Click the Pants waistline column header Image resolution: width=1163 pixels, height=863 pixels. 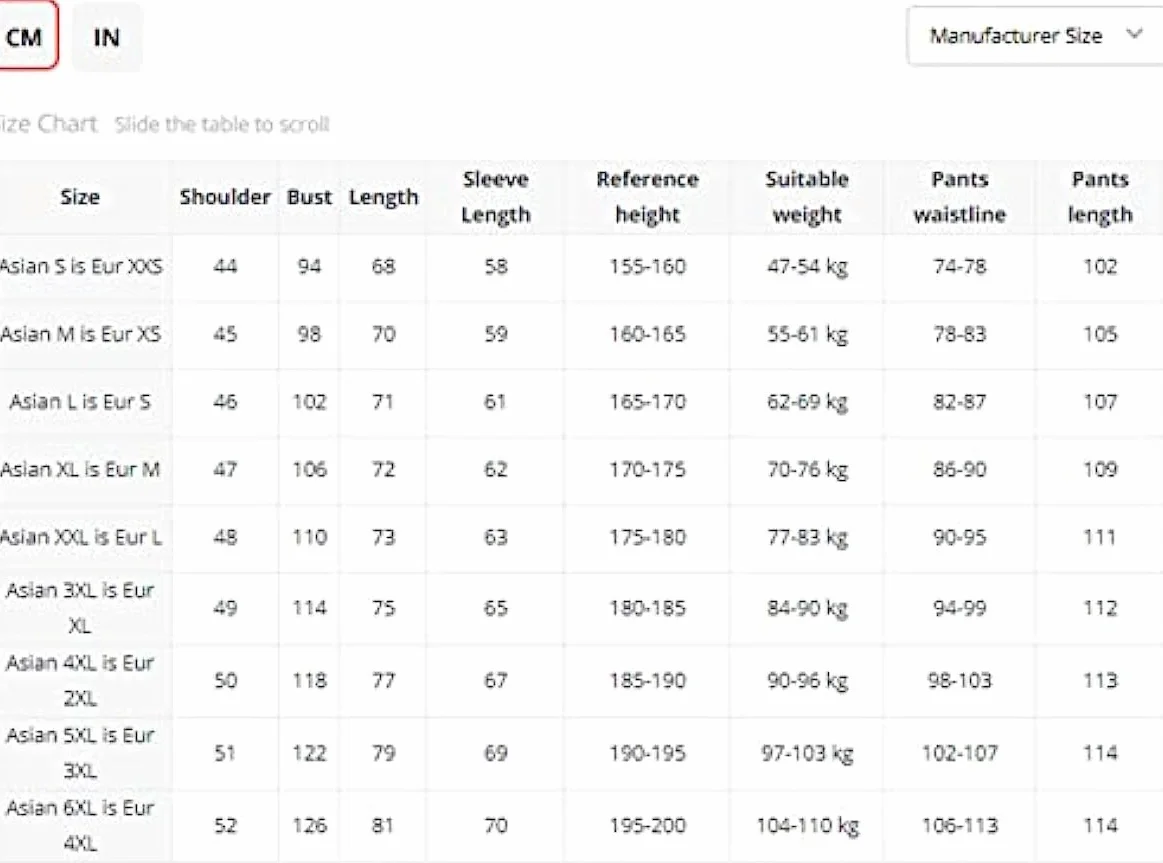(x=960, y=197)
